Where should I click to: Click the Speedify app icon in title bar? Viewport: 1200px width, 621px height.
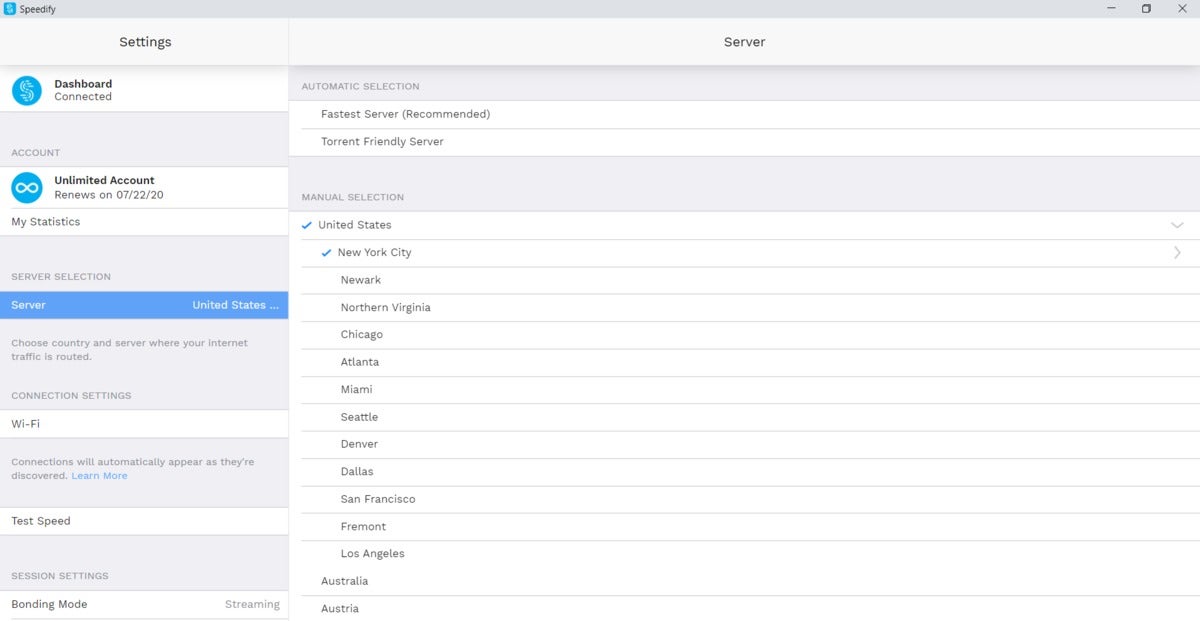tap(10, 9)
